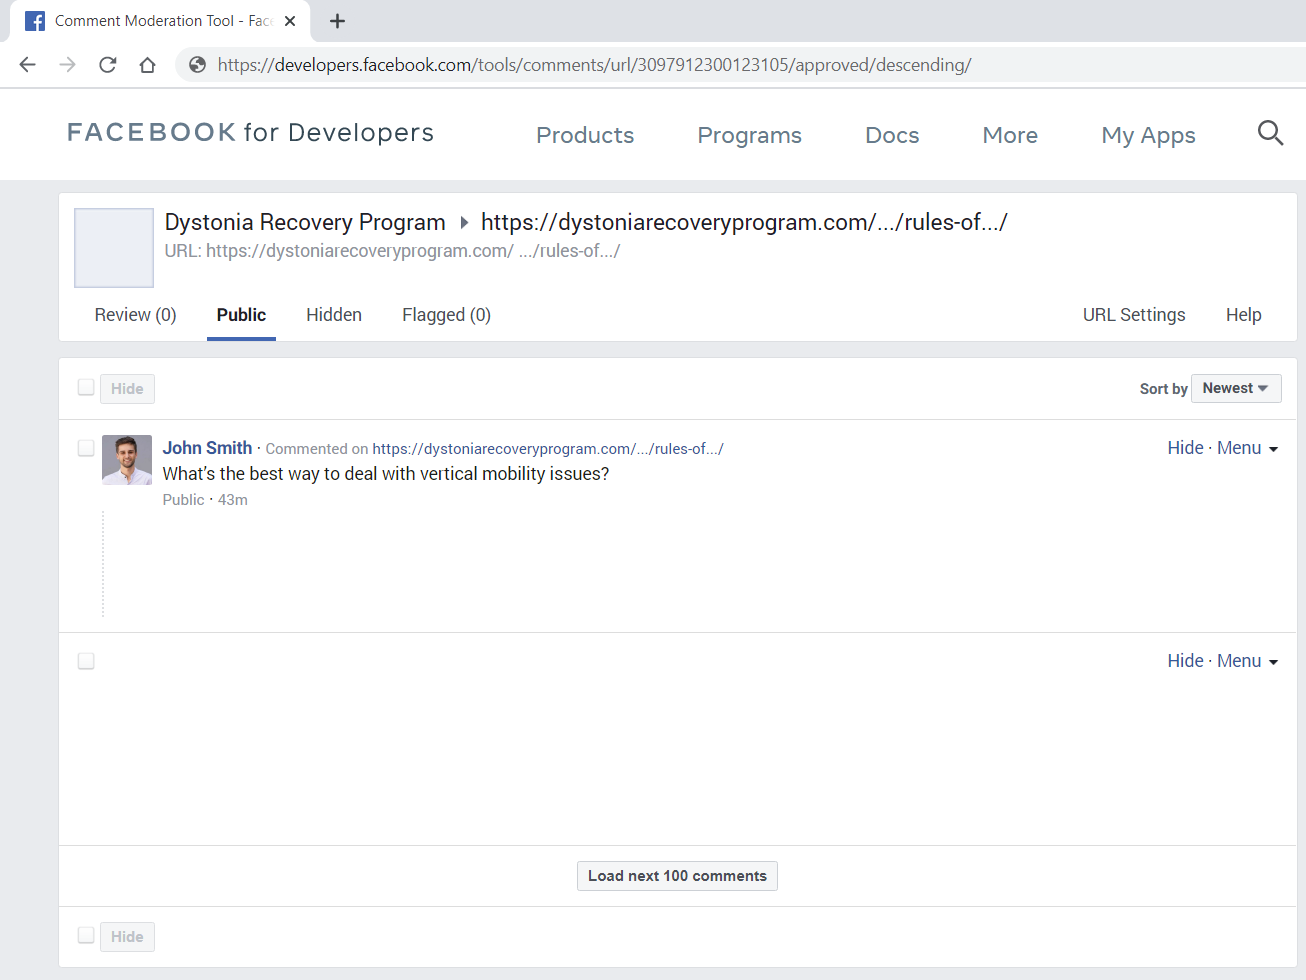Click the header rules-of URL breadcrumb link

click(744, 222)
